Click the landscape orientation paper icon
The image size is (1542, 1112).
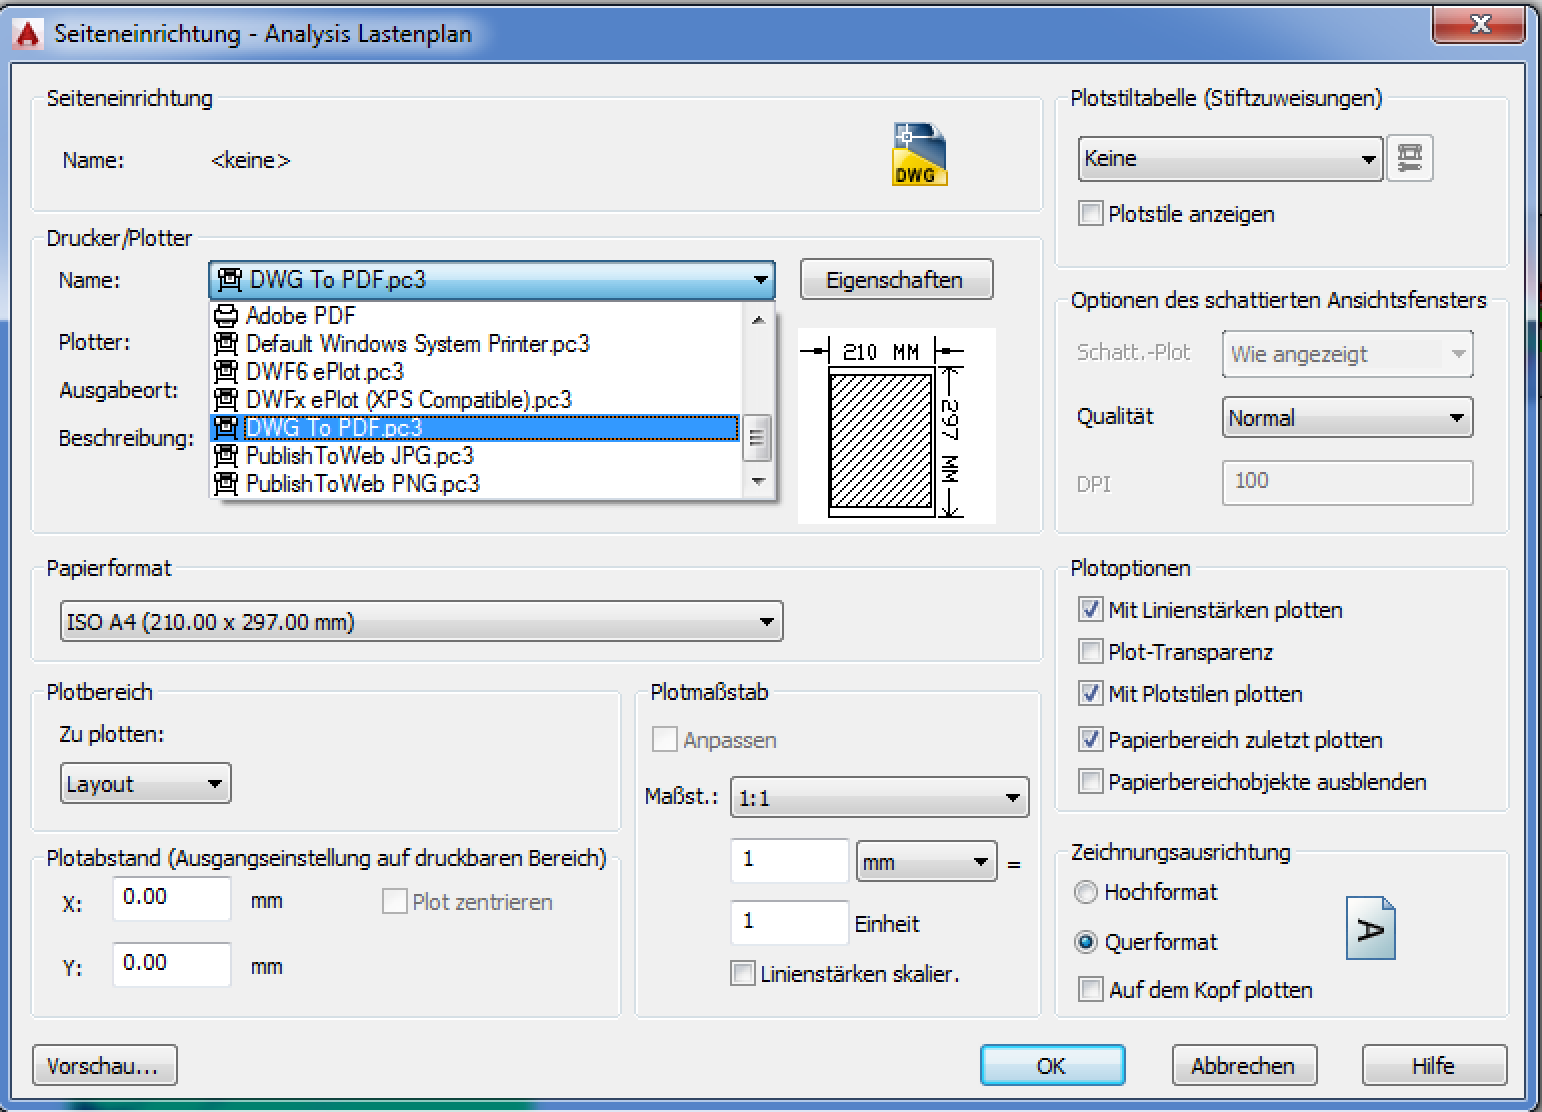point(1371,928)
